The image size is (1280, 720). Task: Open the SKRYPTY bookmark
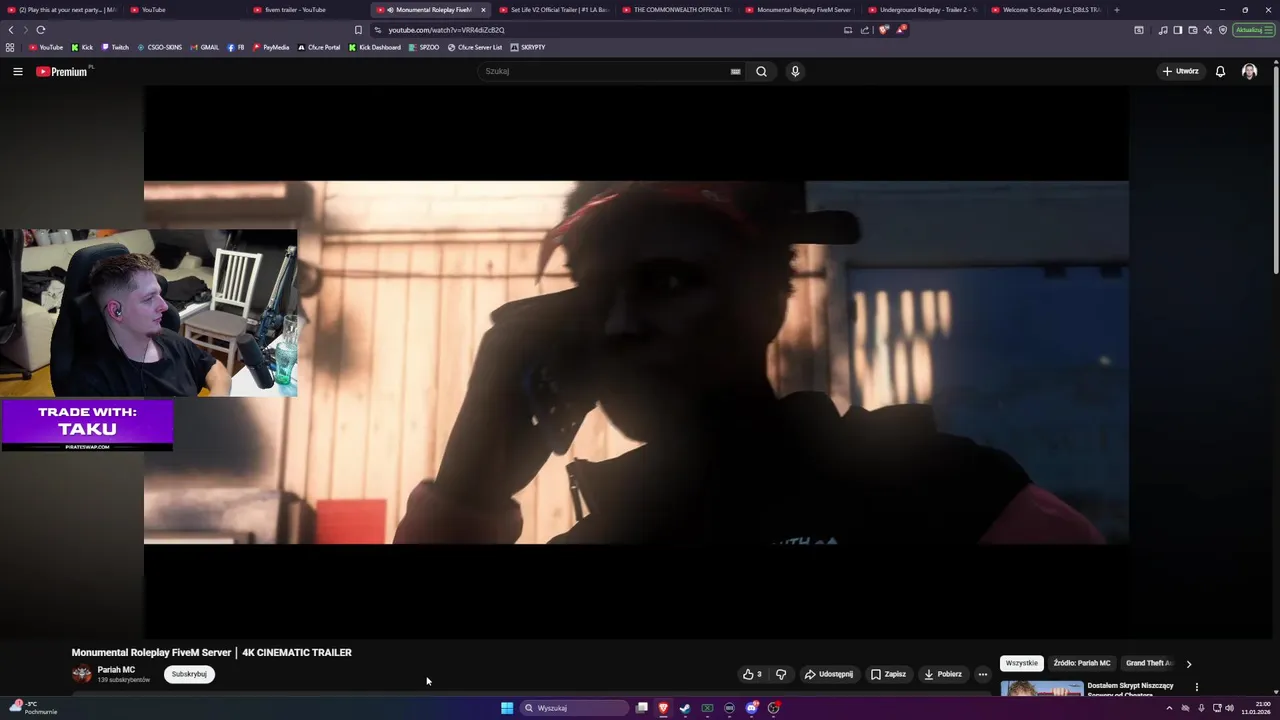tap(527, 47)
